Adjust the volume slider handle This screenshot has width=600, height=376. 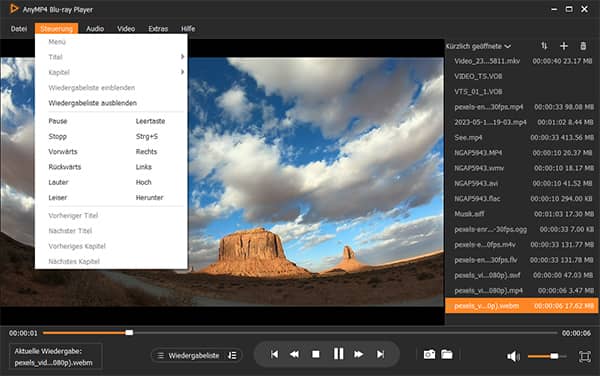[x=554, y=356]
